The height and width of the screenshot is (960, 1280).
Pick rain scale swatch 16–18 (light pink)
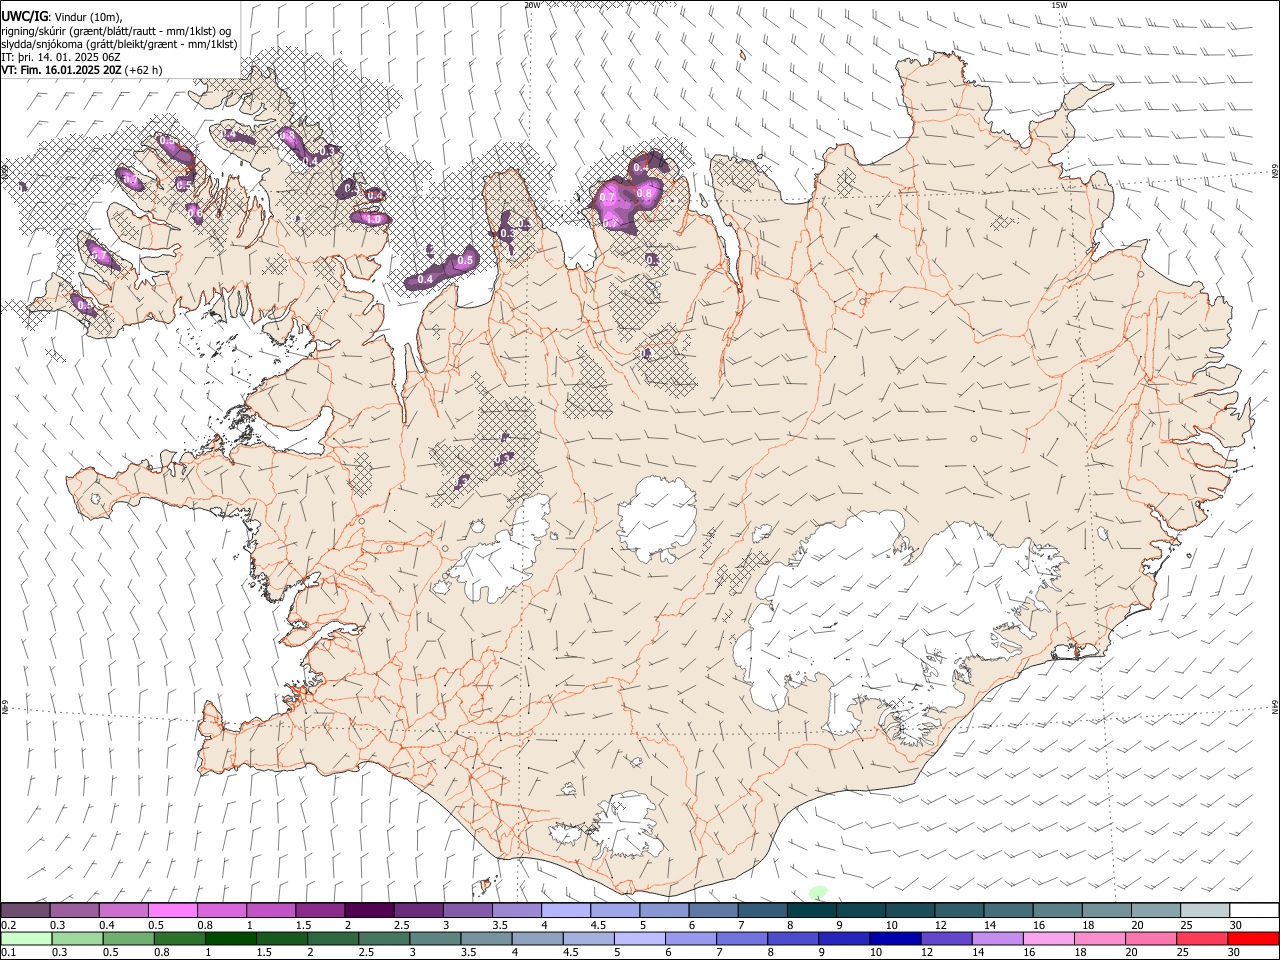[x=1047, y=939]
